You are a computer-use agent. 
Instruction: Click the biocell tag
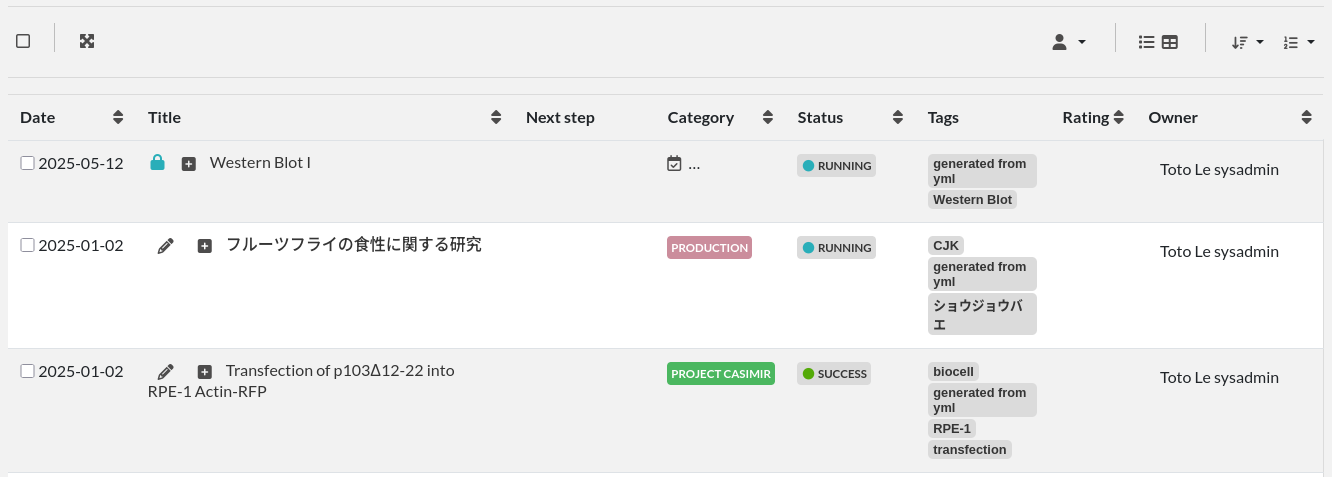953,372
